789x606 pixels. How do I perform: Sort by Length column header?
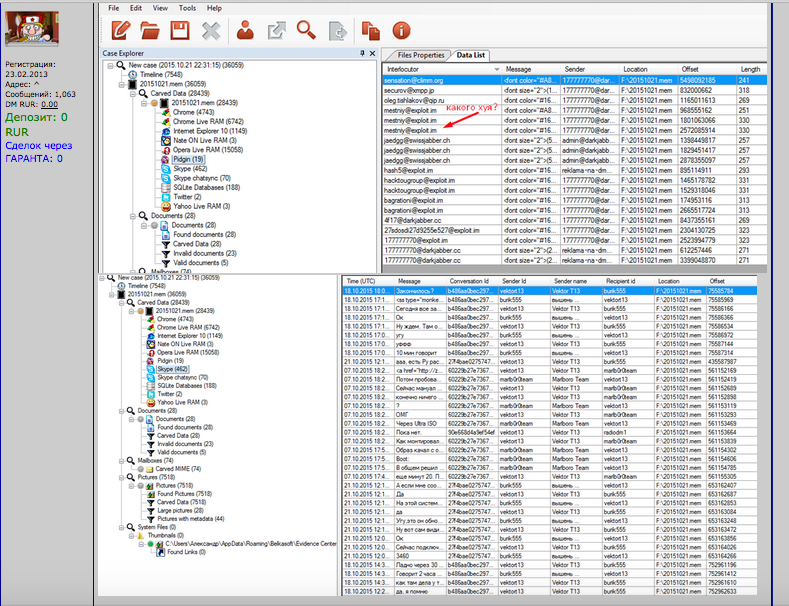750,69
